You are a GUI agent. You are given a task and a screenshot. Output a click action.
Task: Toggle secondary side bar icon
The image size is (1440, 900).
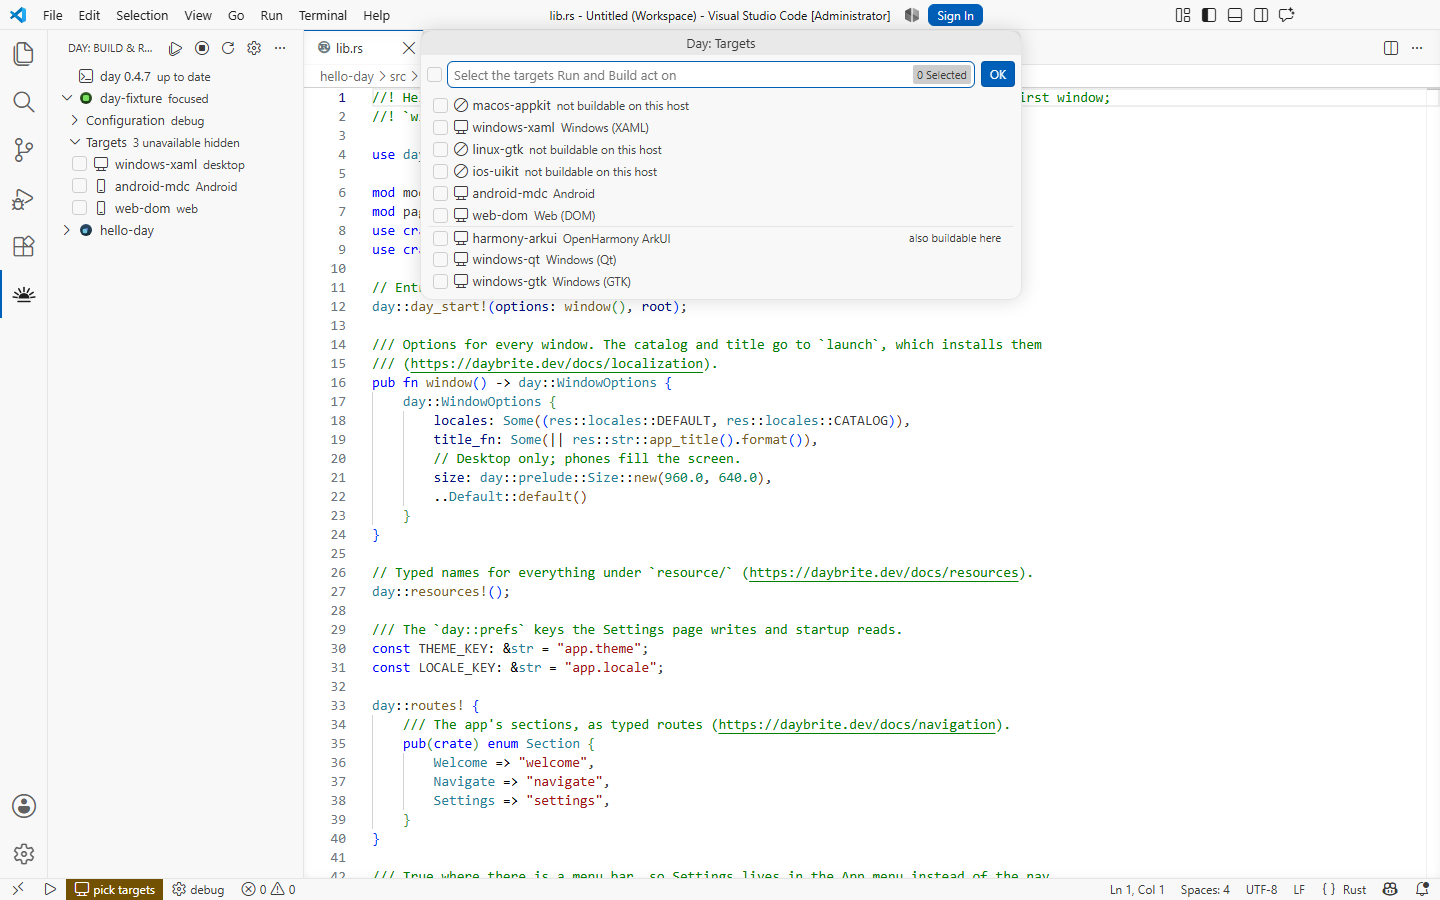(x=1261, y=15)
